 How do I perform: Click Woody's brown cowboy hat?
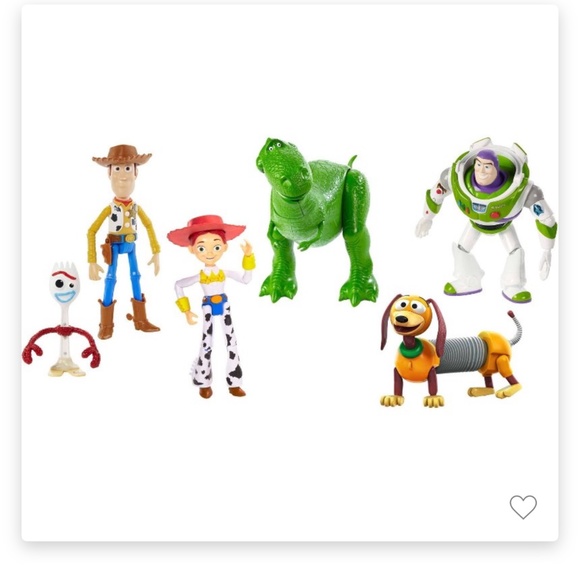[x=122, y=155]
